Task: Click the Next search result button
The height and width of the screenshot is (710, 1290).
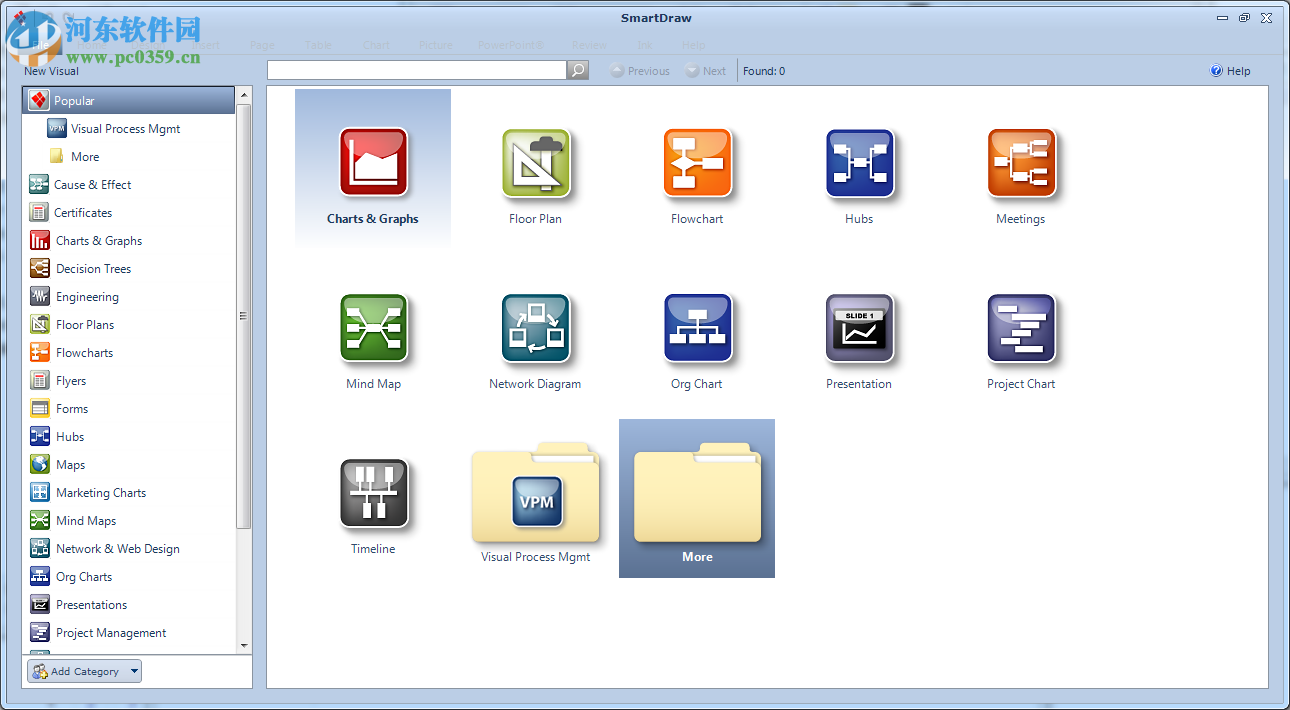Action: [x=706, y=71]
